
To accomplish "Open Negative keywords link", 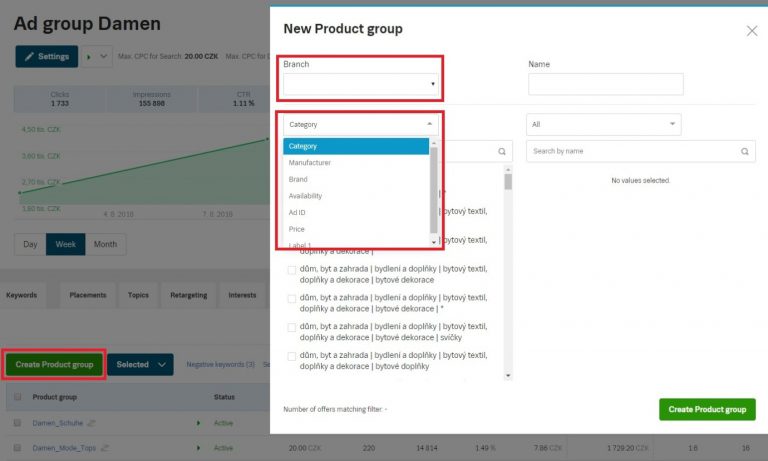I will tap(220, 364).
